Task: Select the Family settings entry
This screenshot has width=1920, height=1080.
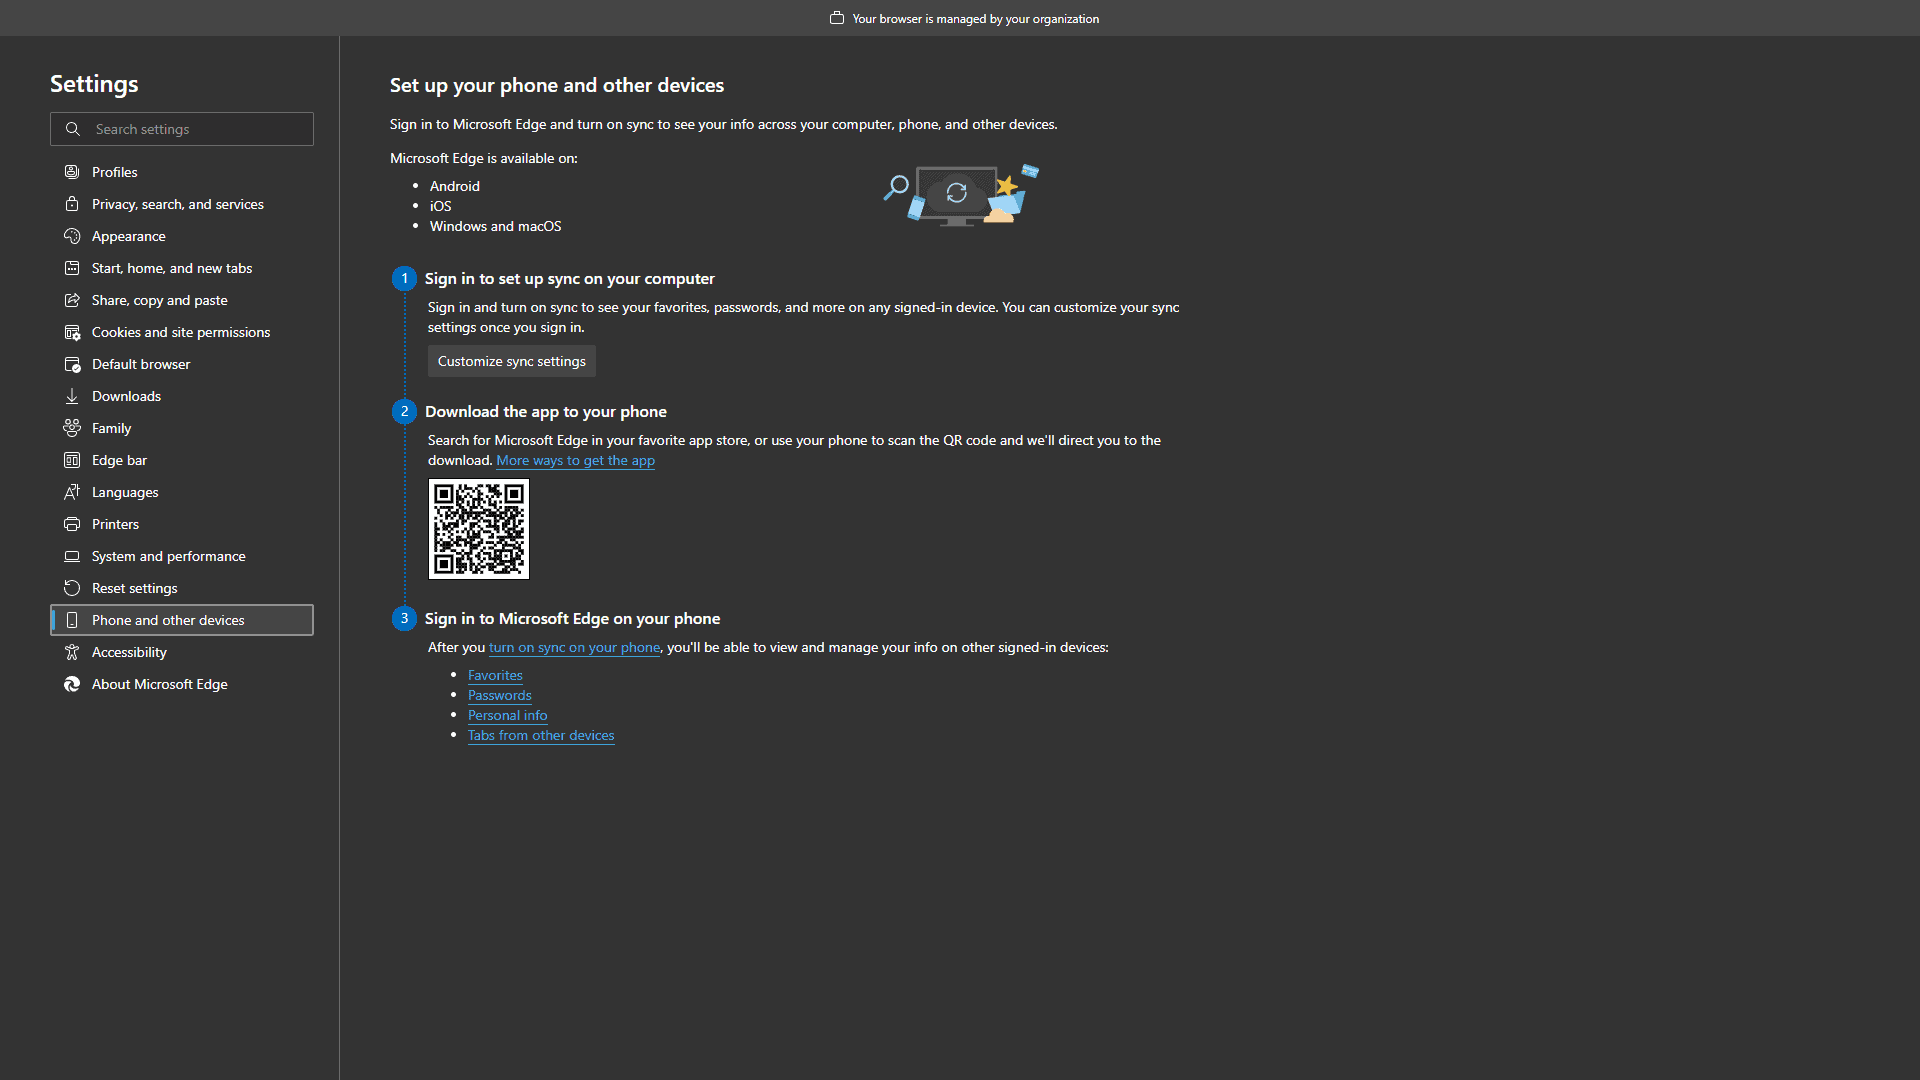Action: [x=182, y=428]
